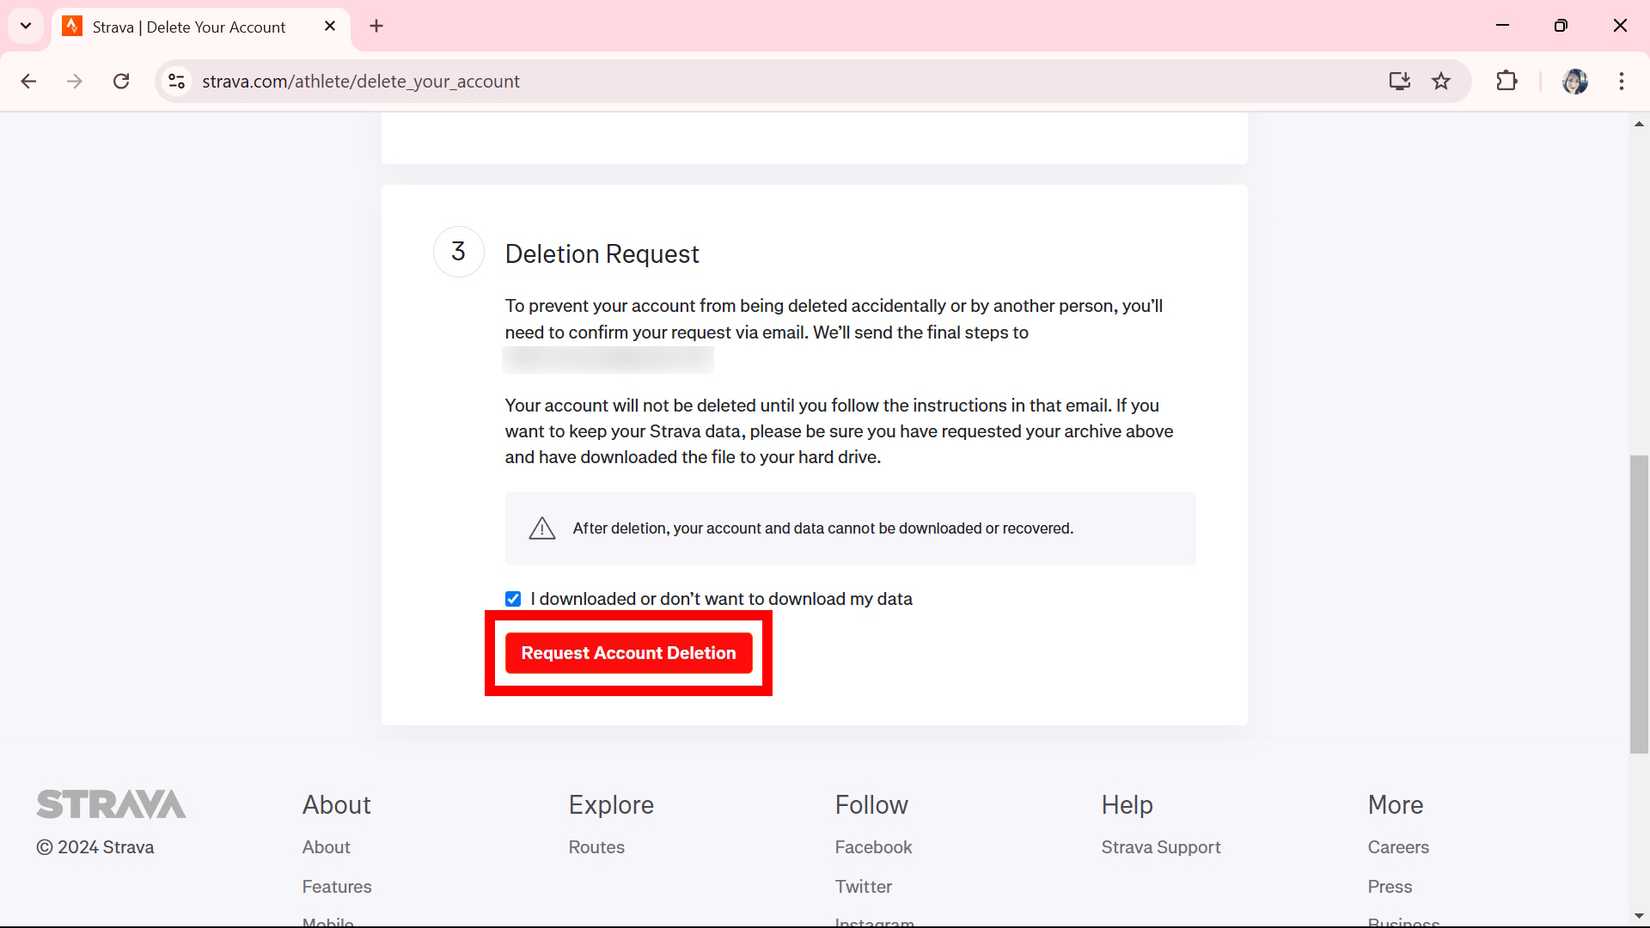Open Strava Support under Help
The height and width of the screenshot is (928, 1650).
click(x=1160, y=846)
